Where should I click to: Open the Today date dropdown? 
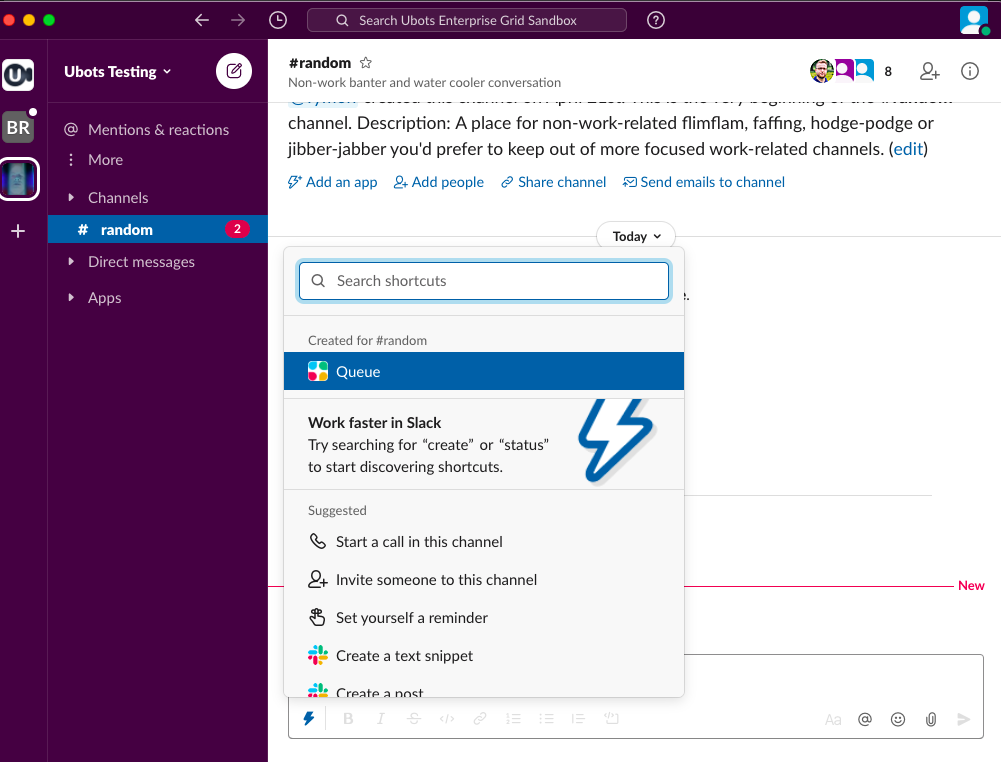(635, 236)
